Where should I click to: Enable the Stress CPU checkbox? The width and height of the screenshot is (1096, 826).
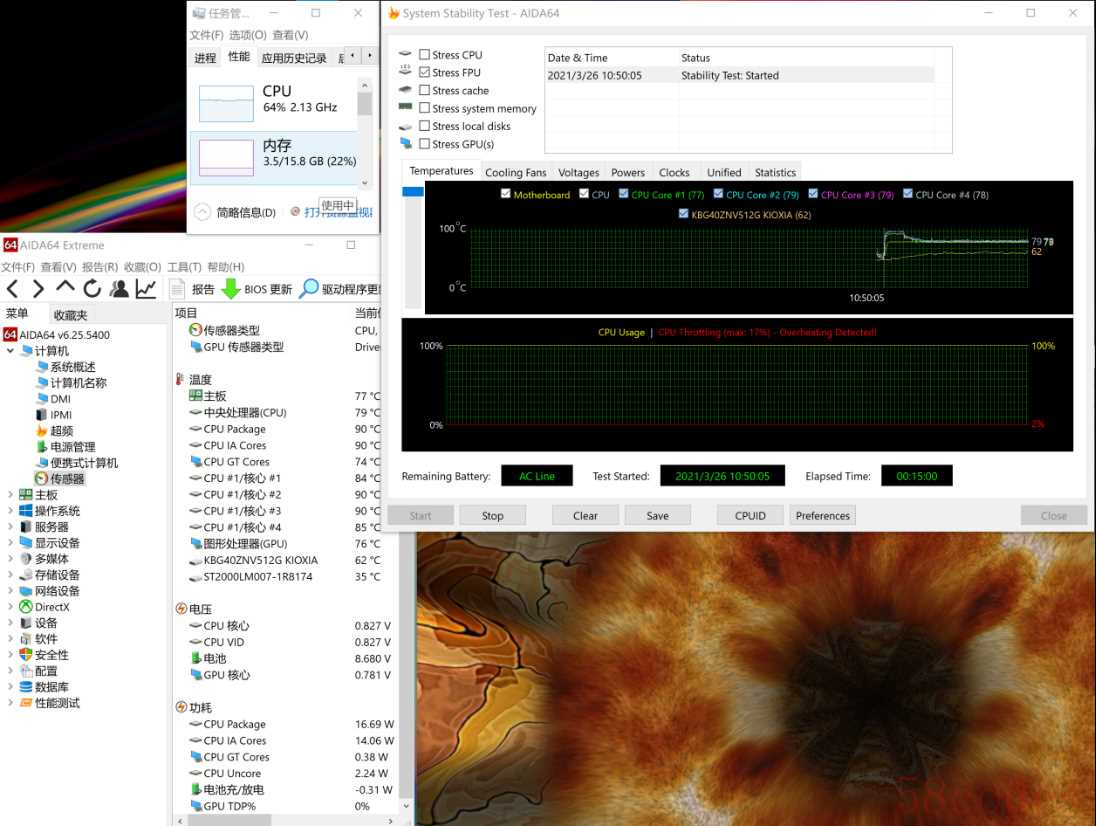point(425,55)
